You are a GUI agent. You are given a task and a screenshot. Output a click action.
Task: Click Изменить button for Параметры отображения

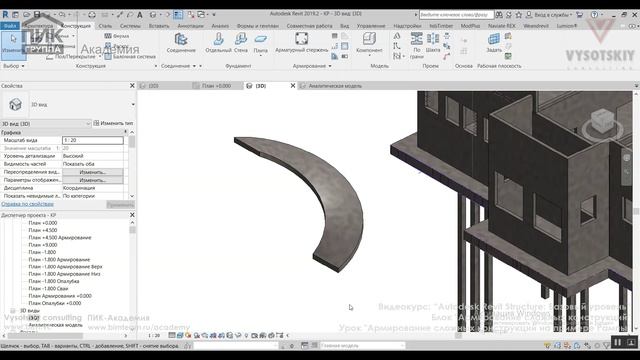click(92, 180)
